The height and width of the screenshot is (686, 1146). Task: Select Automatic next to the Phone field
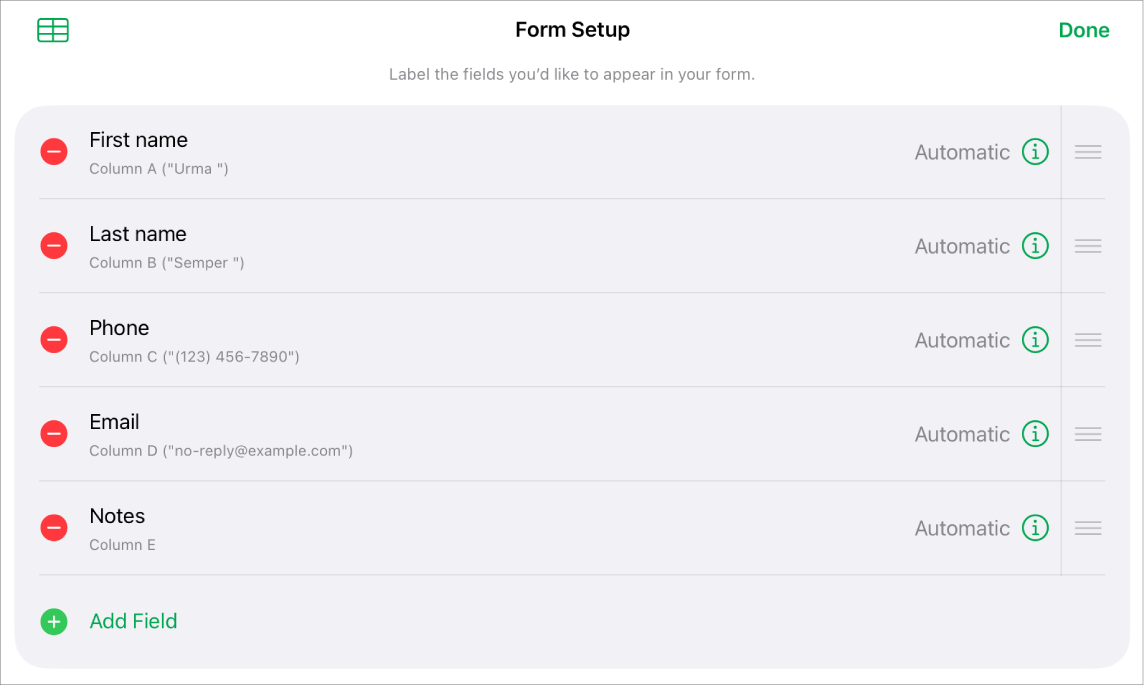pyautogui.click(x=962, y=339)
